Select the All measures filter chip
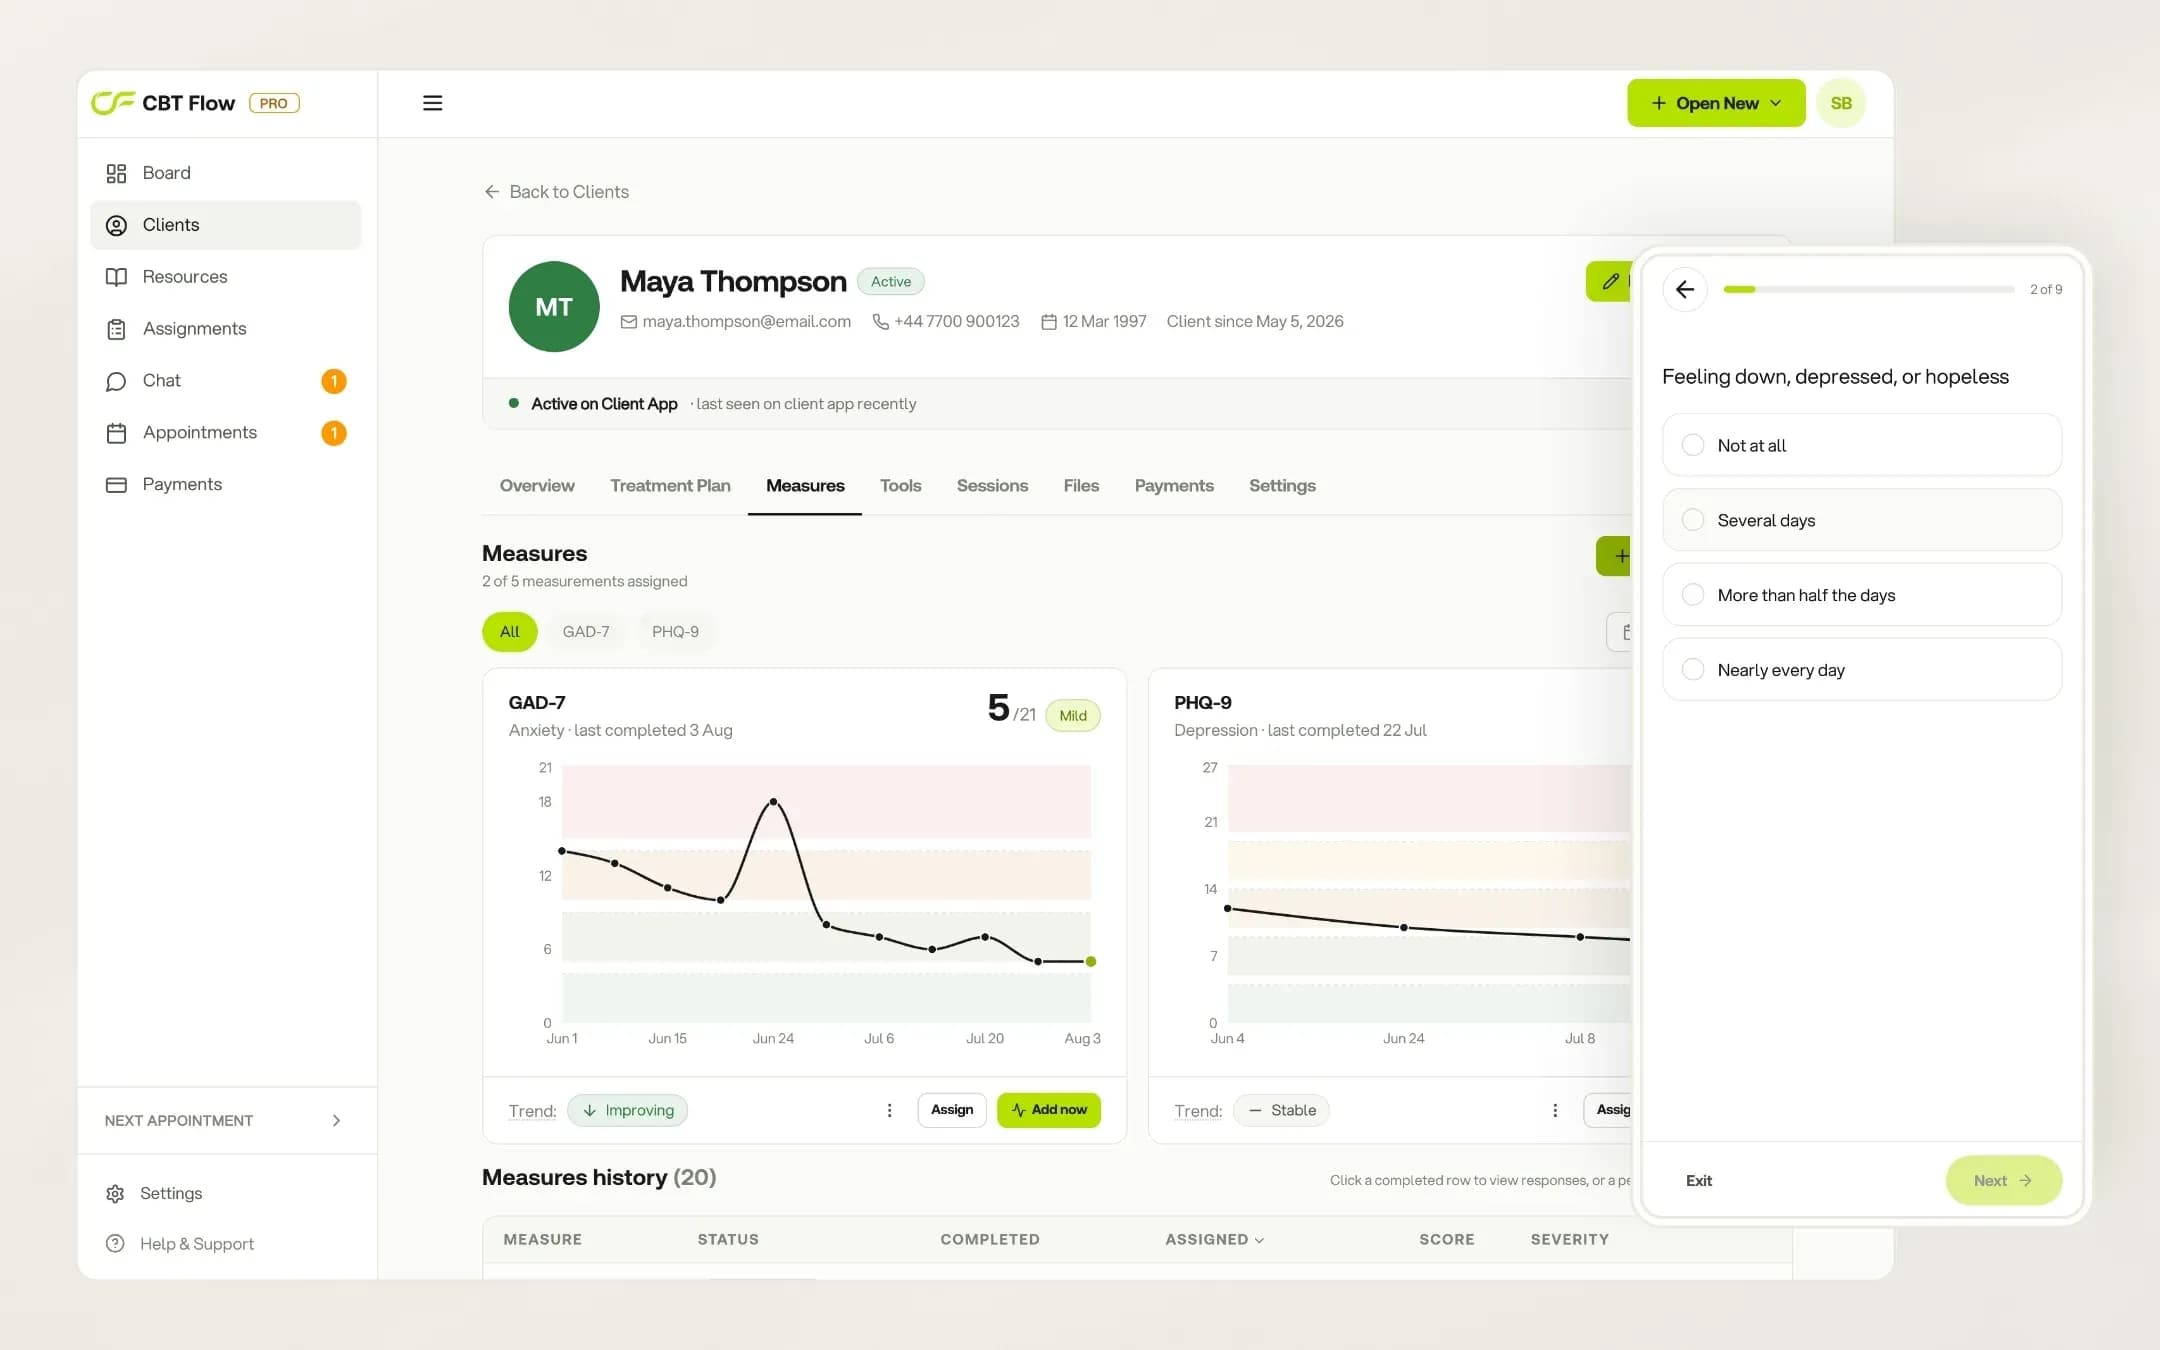2160x1350 pixels. (509, 632)
